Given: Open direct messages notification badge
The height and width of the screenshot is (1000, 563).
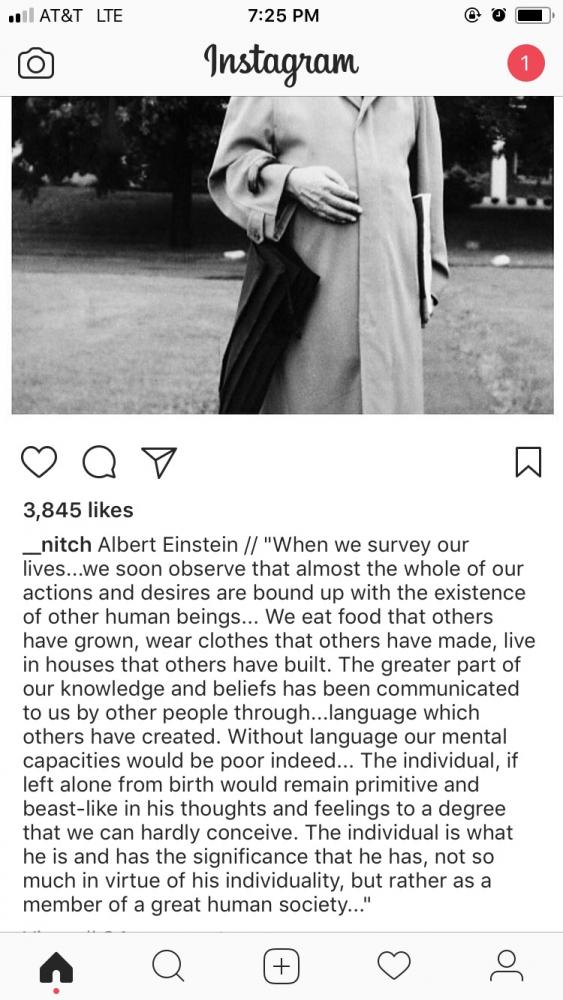Looking at the screenshot, I should point(525,63).
